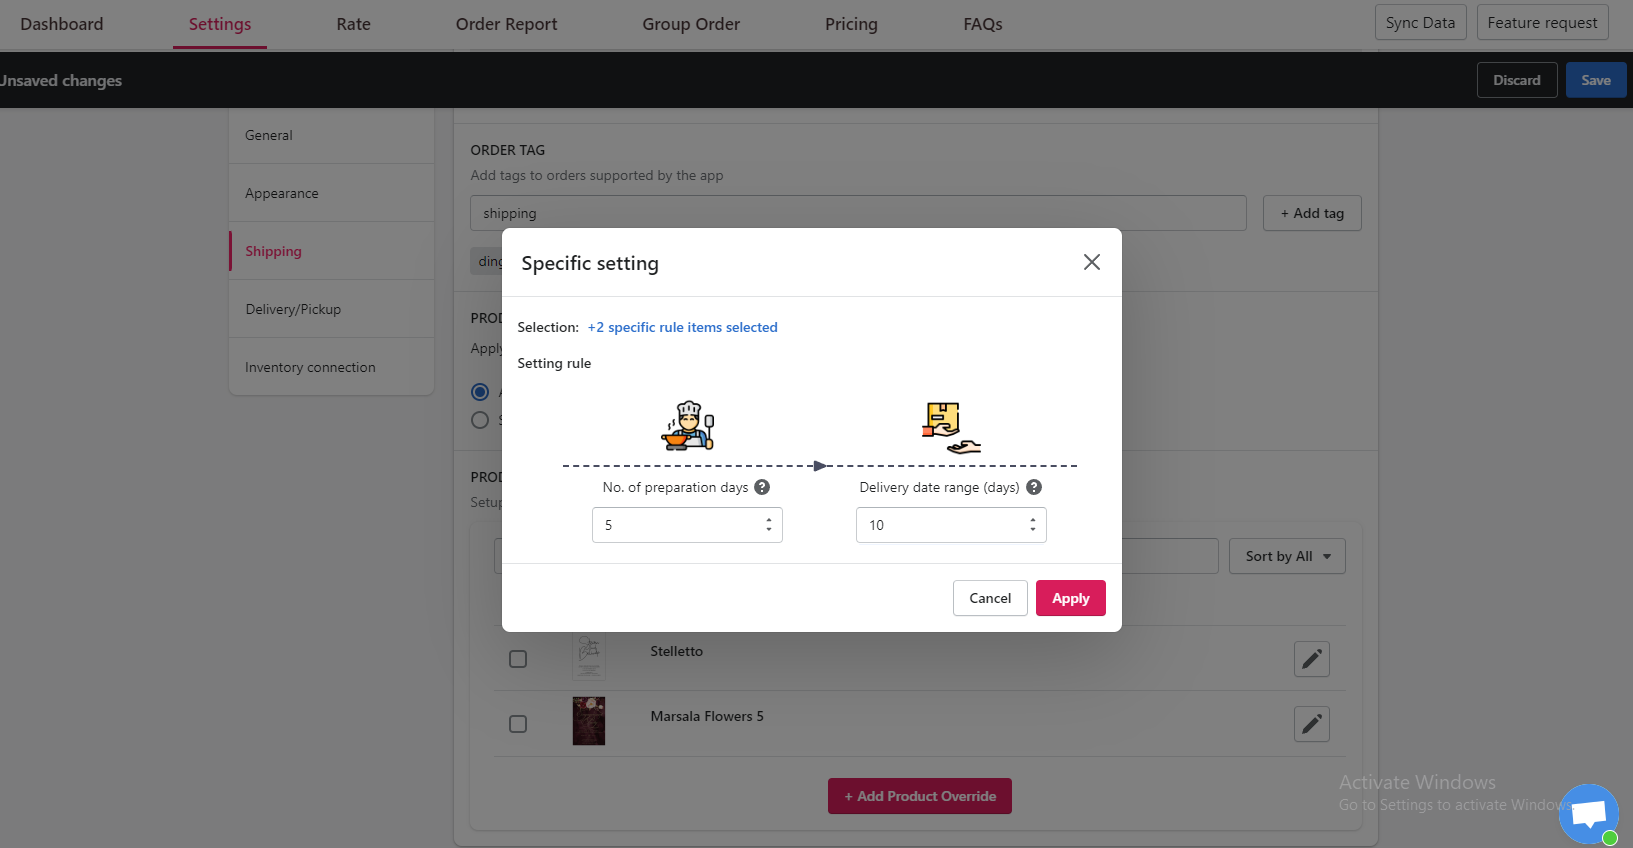Viewport: 1633px width, 848px height.
Task: Click the delivery date range help icon
Action: [1034, 487]
